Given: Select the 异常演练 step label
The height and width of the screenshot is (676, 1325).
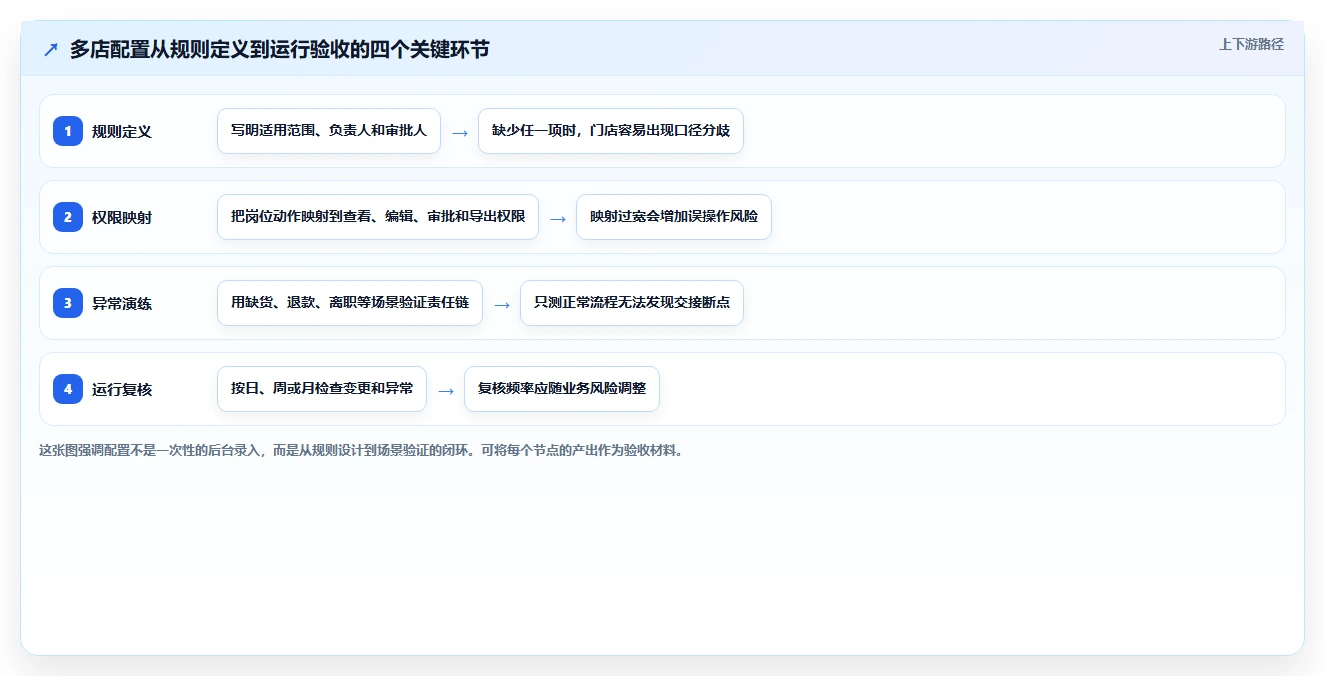Looking at the screenshot, I should point(122,303).
